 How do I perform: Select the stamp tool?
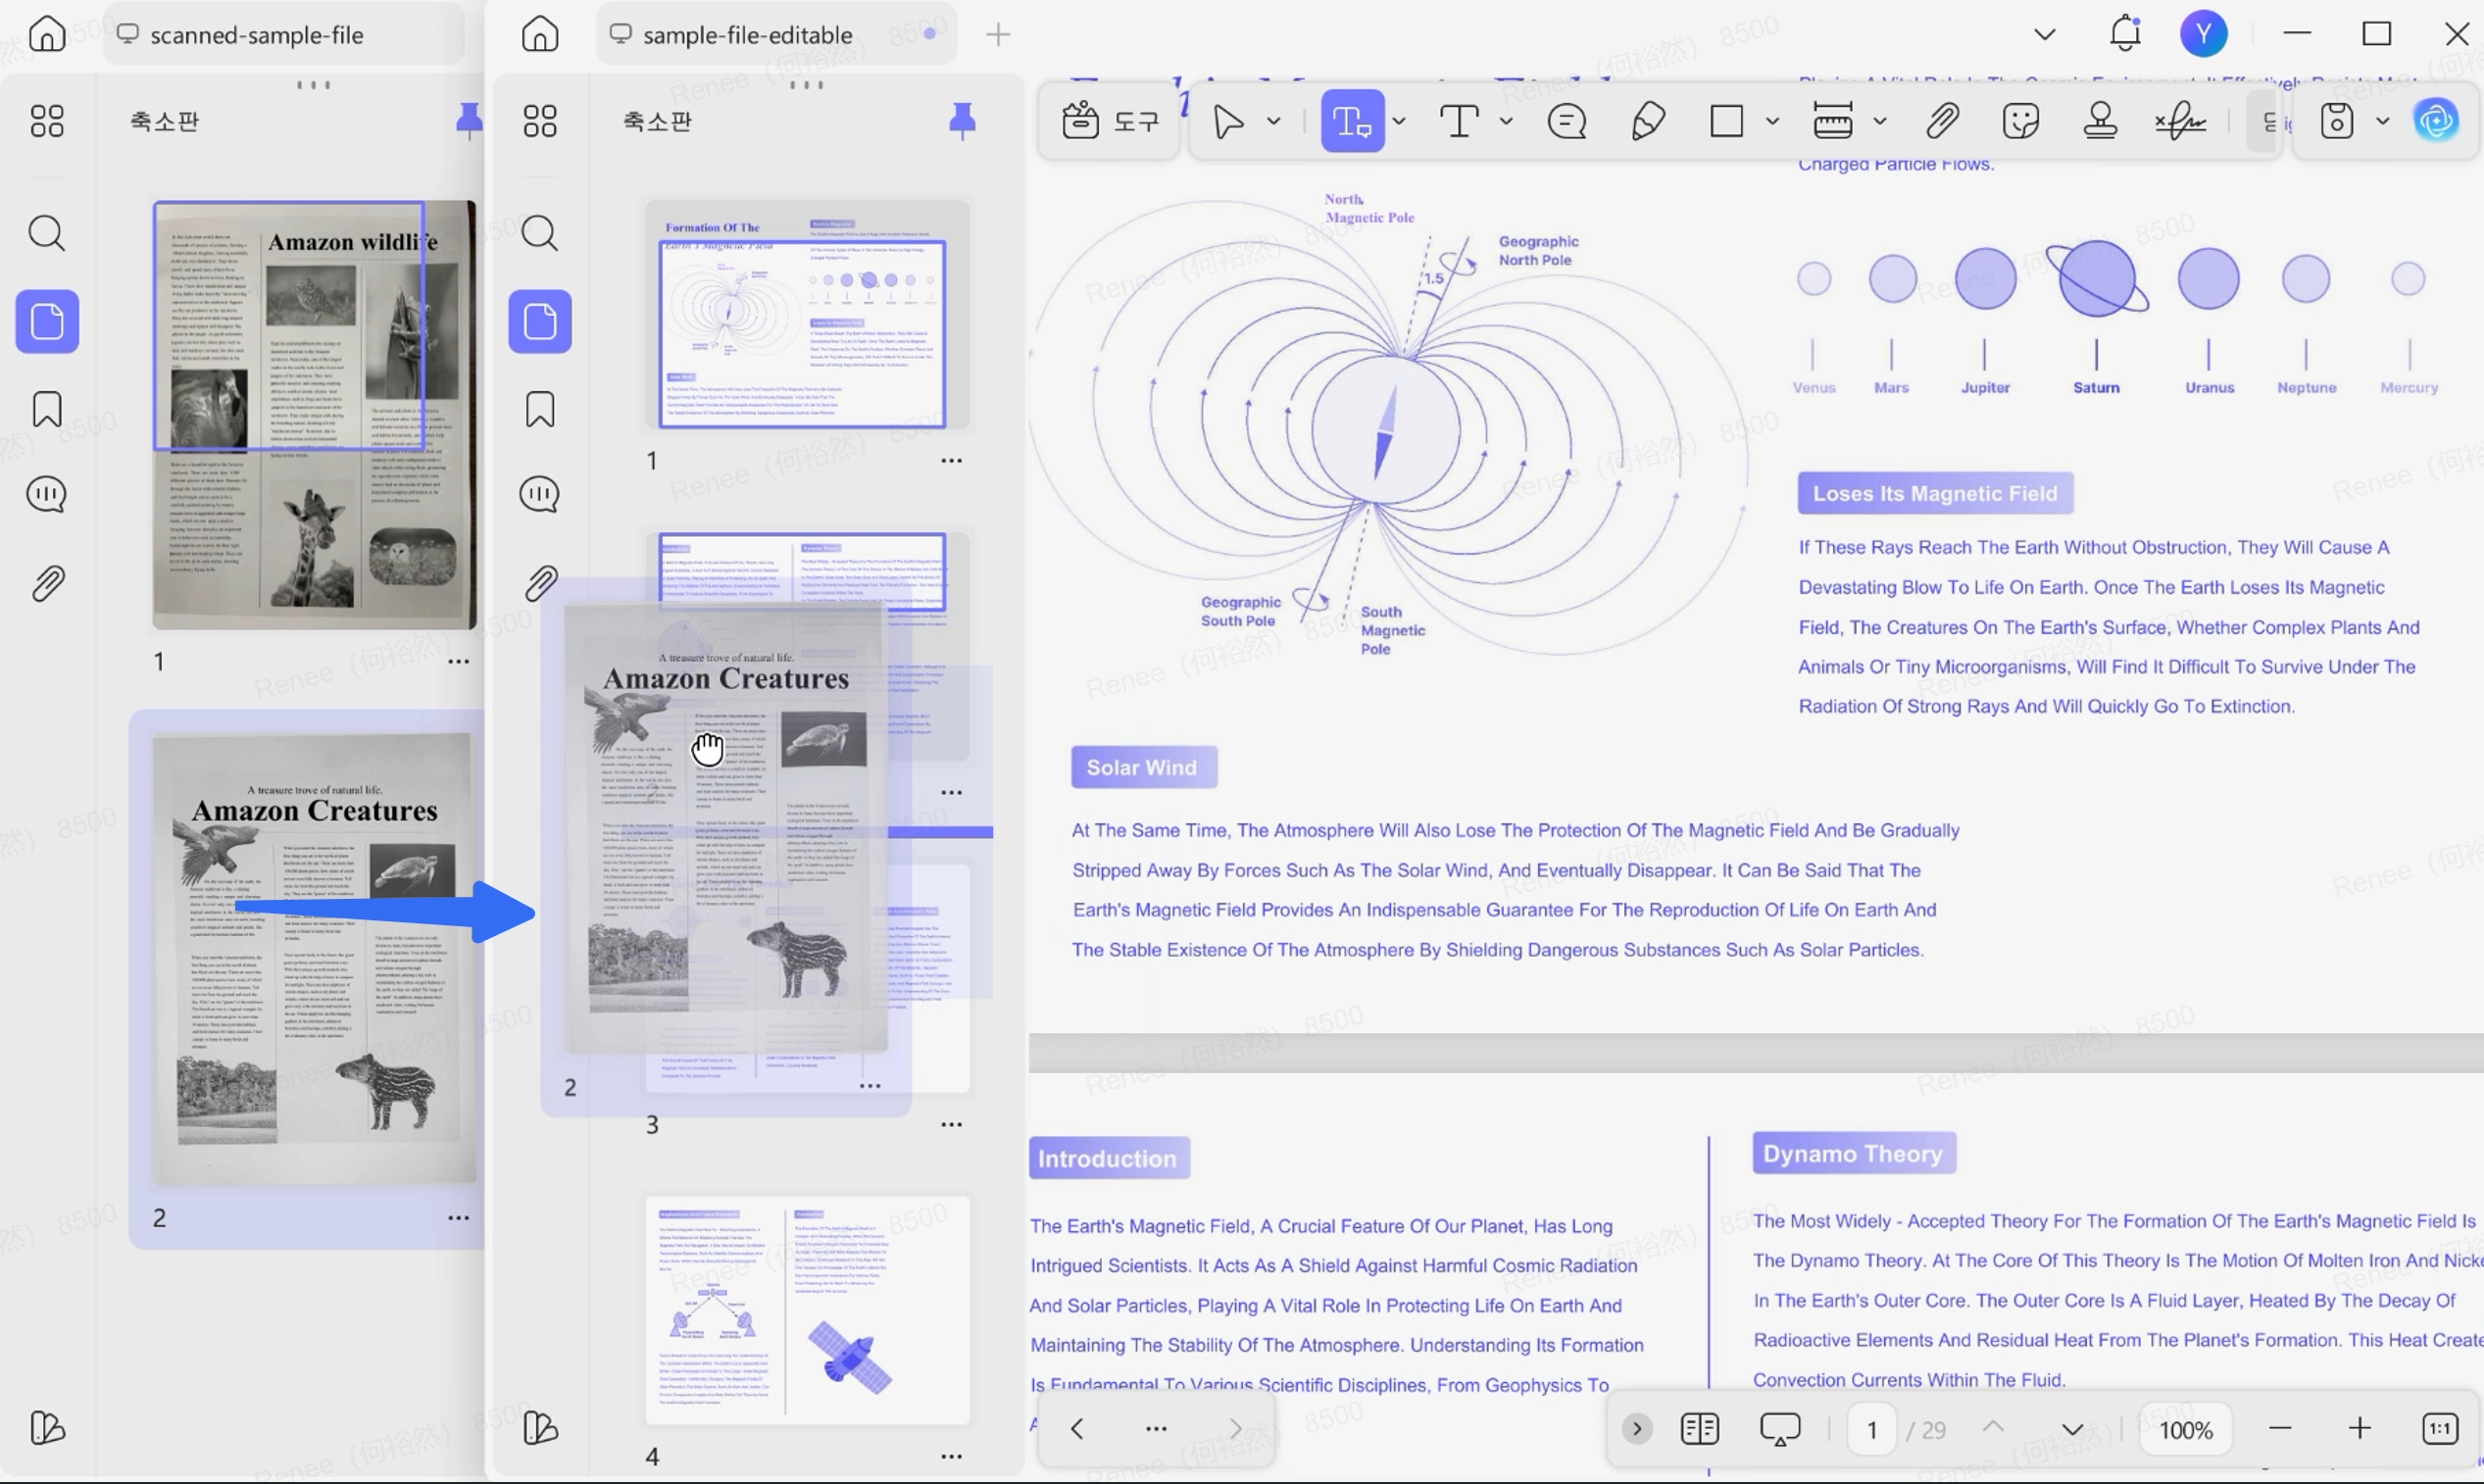(x=2099, y=121)
